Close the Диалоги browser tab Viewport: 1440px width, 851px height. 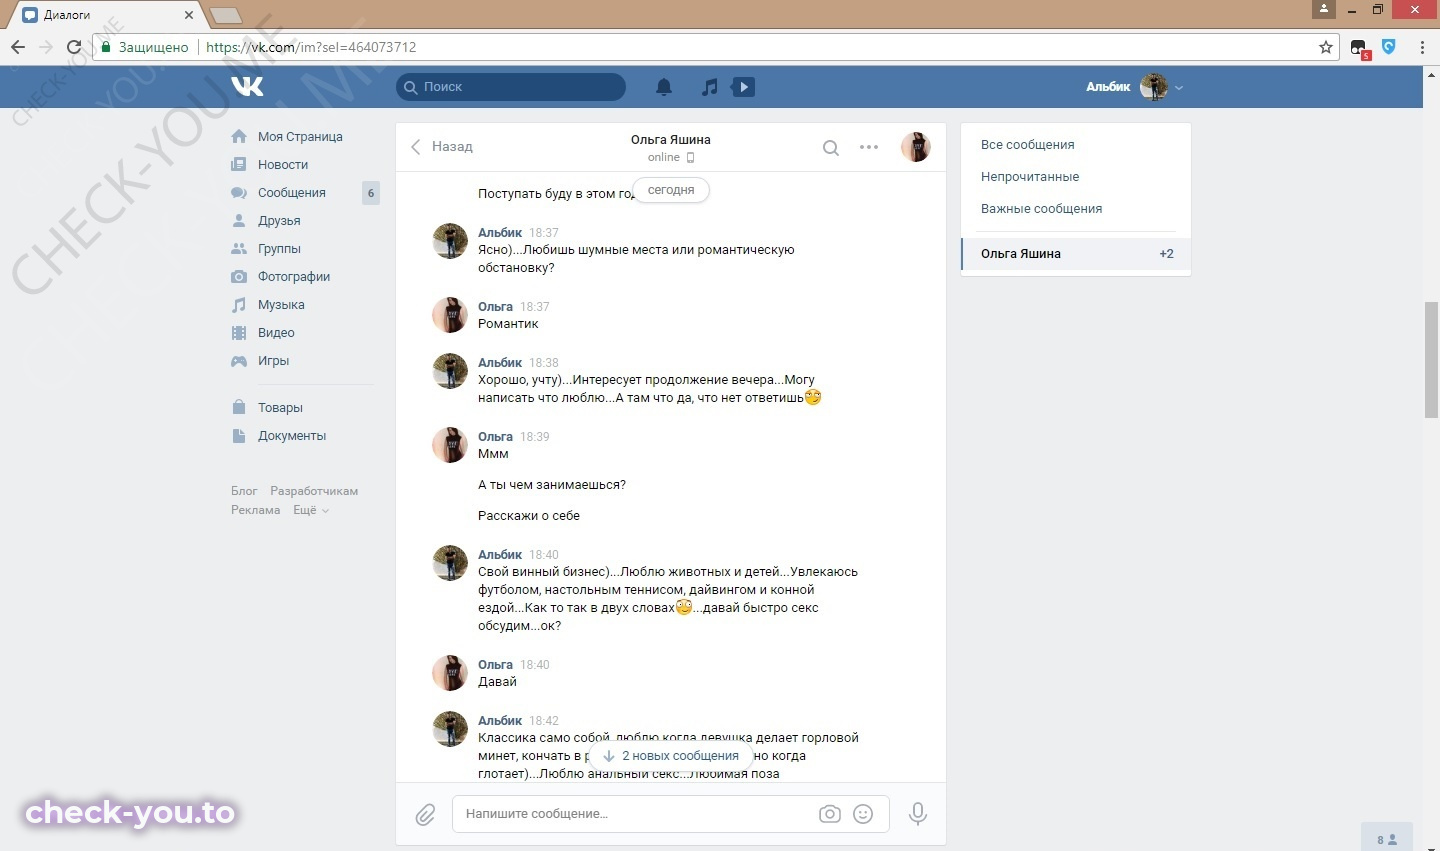click(189, 15)
